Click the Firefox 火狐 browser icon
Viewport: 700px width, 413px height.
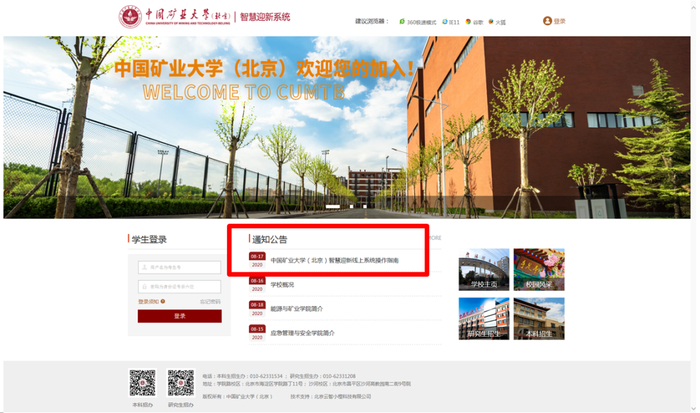pos(491,21)
